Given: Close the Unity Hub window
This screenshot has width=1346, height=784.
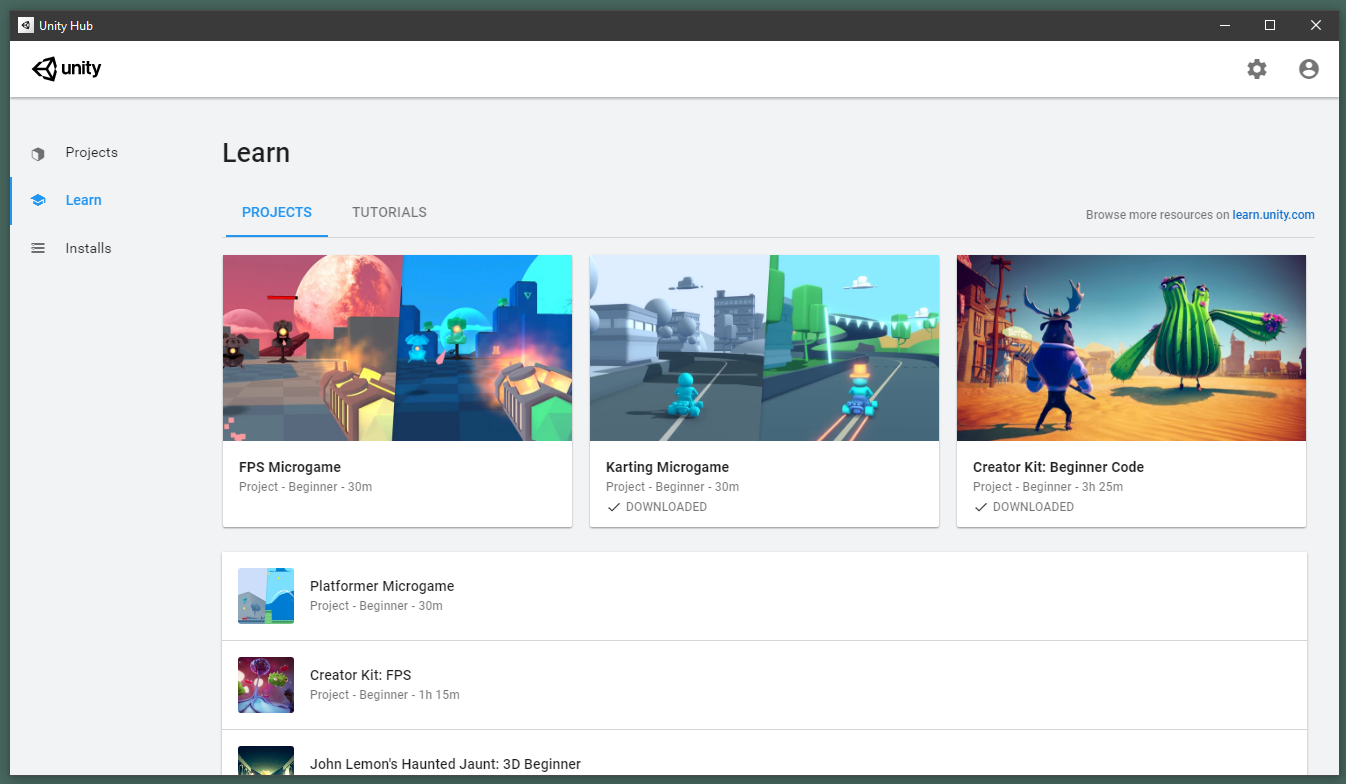Looking at the screenshot, I should pos(1316,25).
